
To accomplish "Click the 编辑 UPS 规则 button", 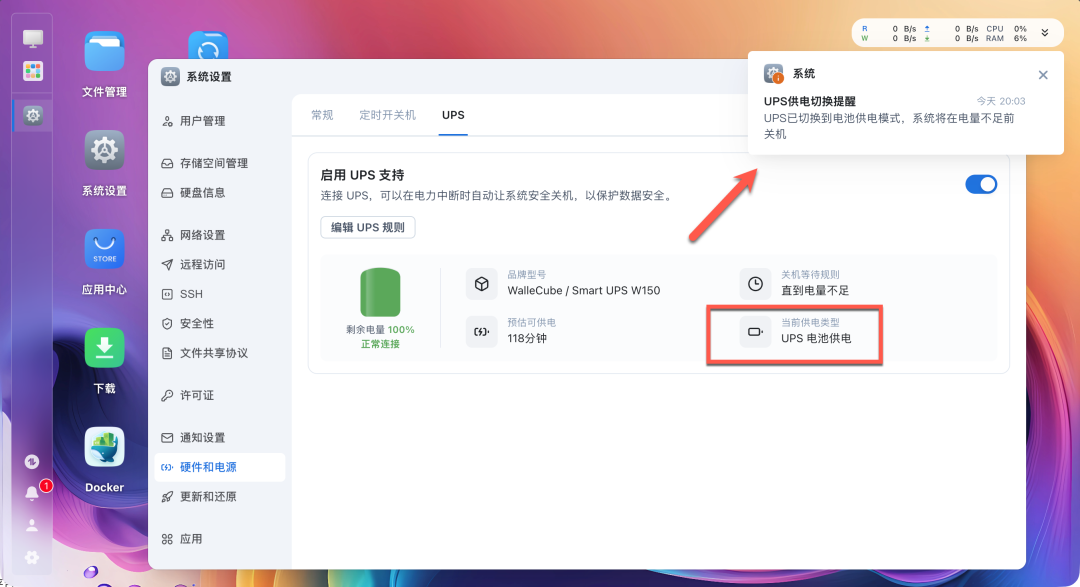I will (369, 227).
